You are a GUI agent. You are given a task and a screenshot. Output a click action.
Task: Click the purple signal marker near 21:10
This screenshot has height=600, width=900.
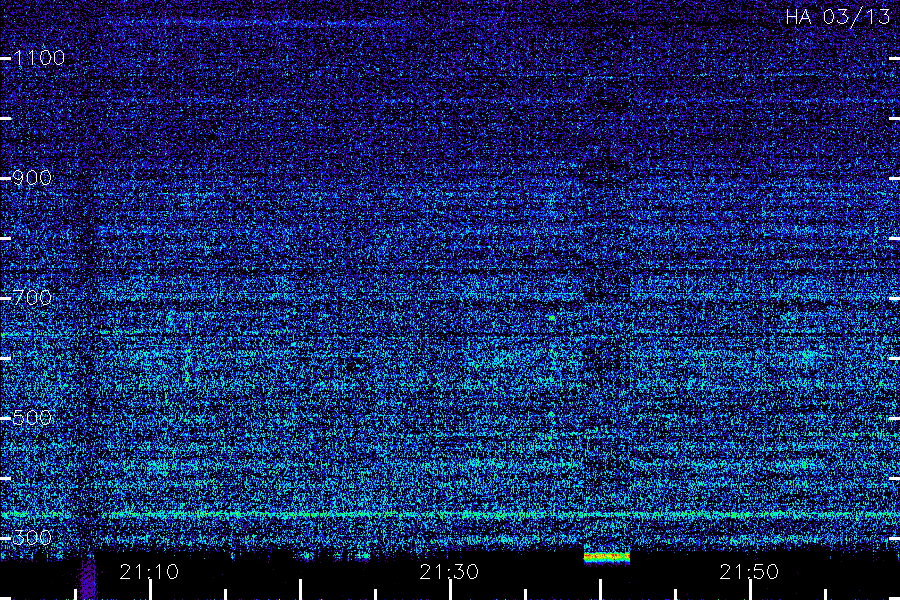[x=87, y=577]
